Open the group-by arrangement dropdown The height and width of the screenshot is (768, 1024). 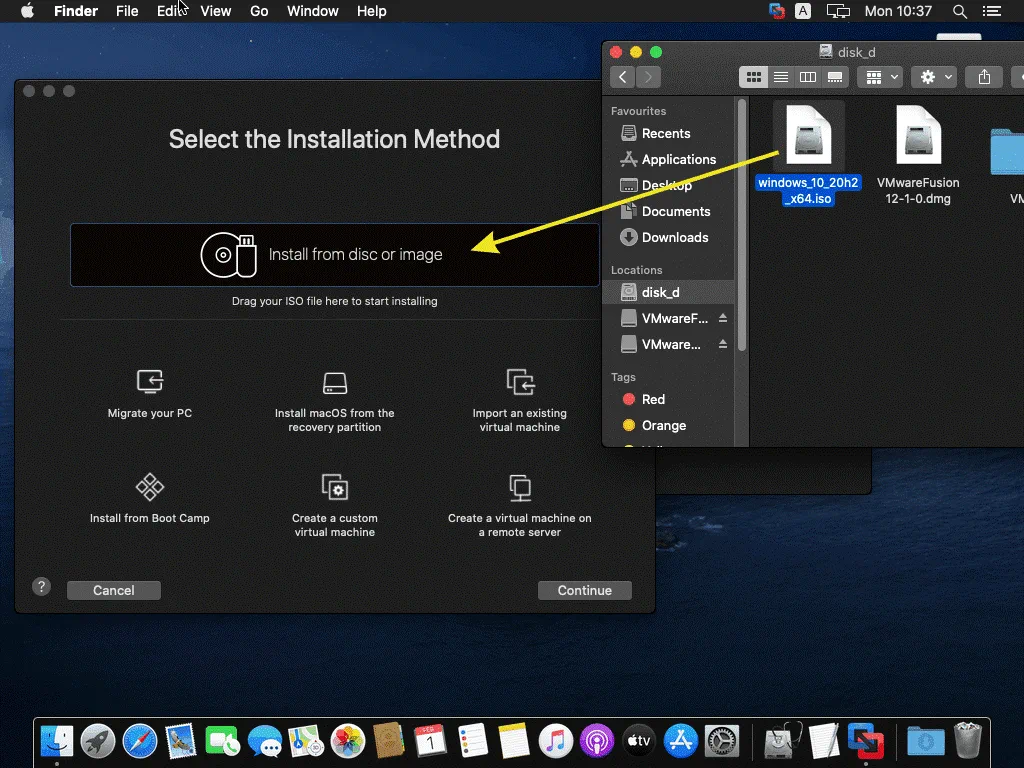click(882, 77)
